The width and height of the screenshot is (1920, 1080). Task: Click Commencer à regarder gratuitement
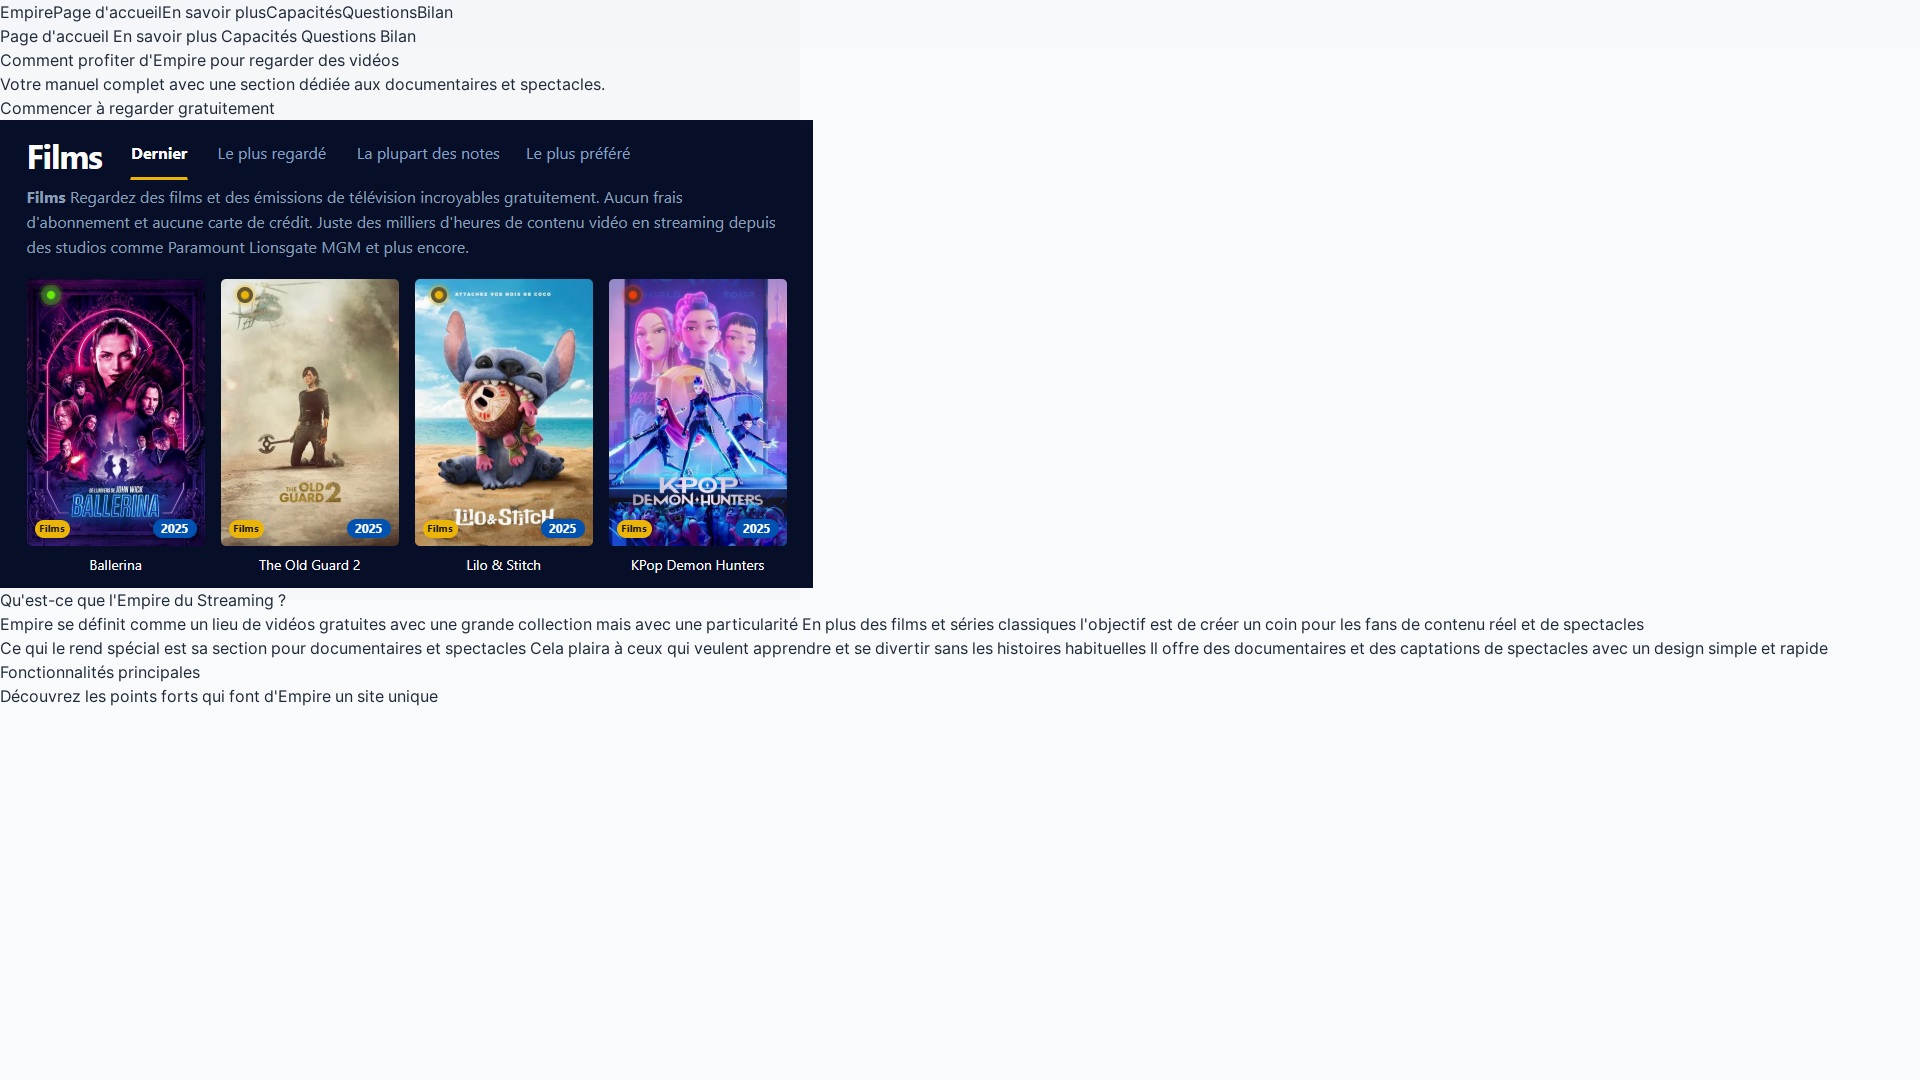(x=137, y=108)
